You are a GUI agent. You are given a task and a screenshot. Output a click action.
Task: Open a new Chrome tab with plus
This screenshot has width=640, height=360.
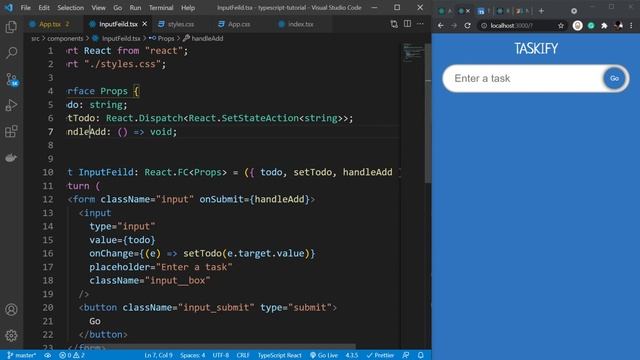click(541, 11)
